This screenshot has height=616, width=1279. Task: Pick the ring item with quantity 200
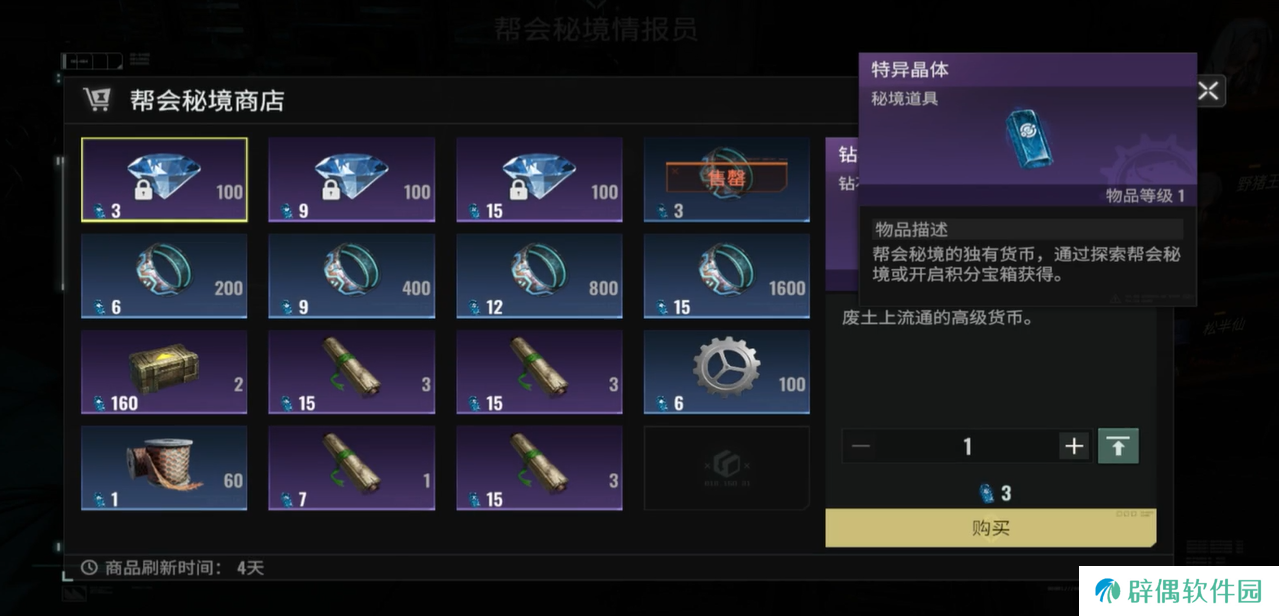pyautogui.click(x=164, y=276)
